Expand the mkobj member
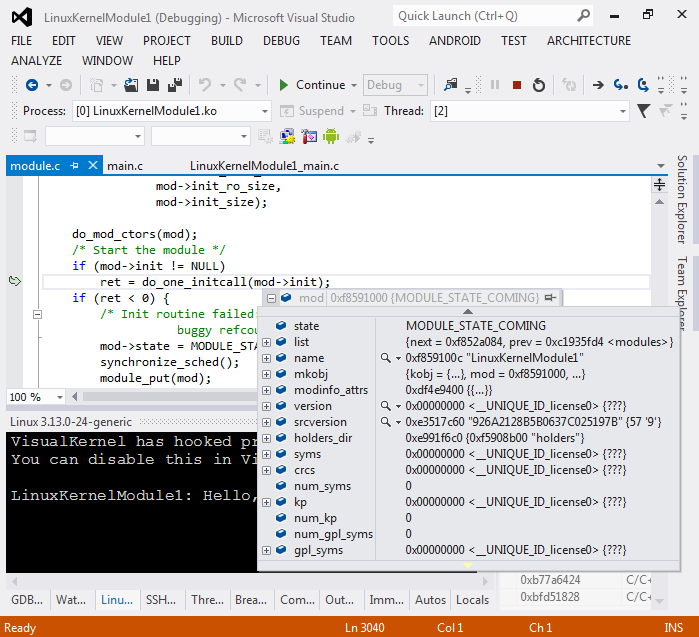The width and height of the screenshot is (699, 637). 267,374
